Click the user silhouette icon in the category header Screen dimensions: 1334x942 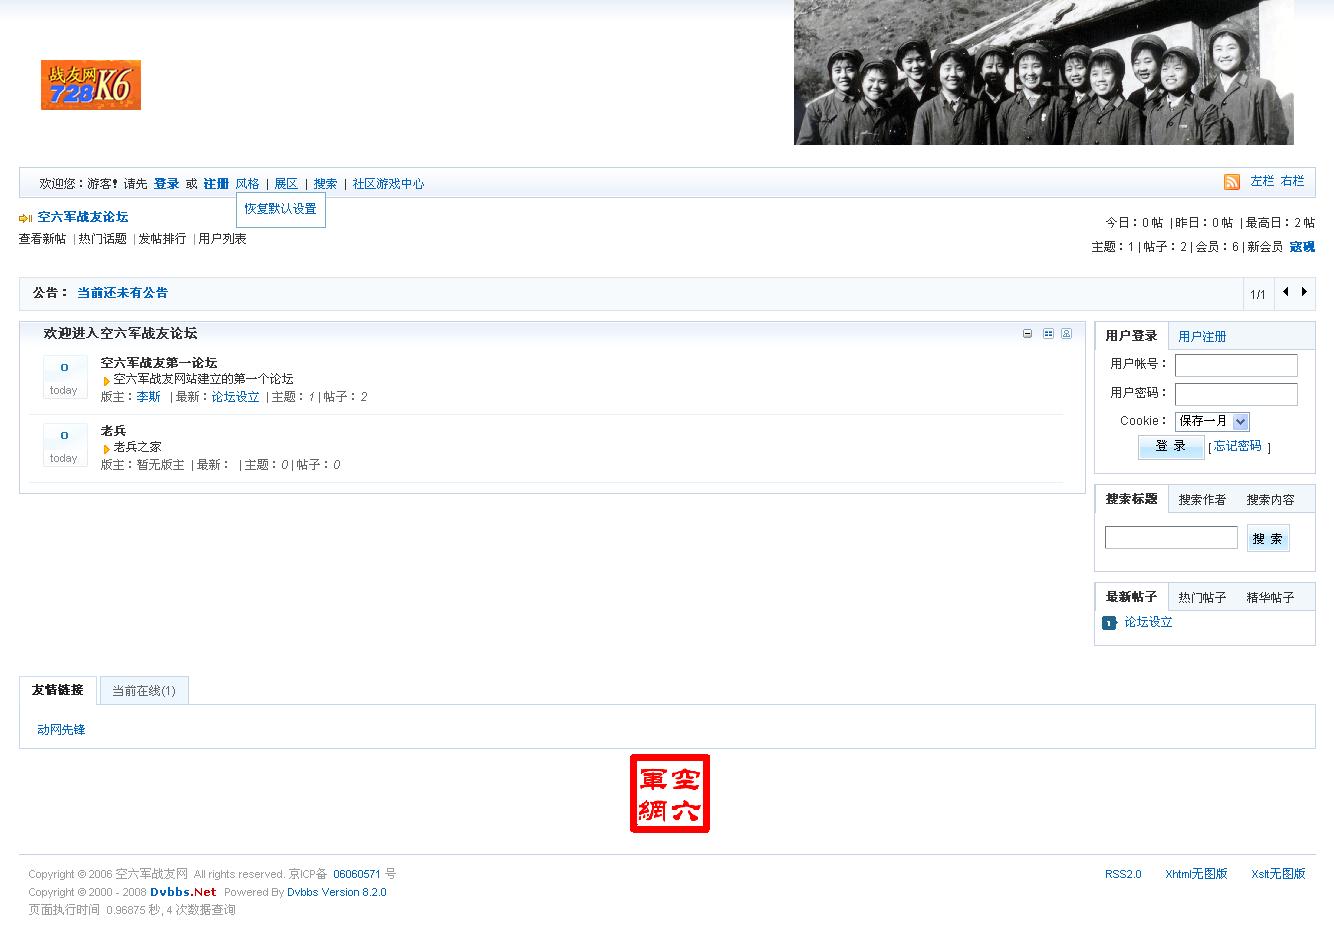pos(1066,333)
